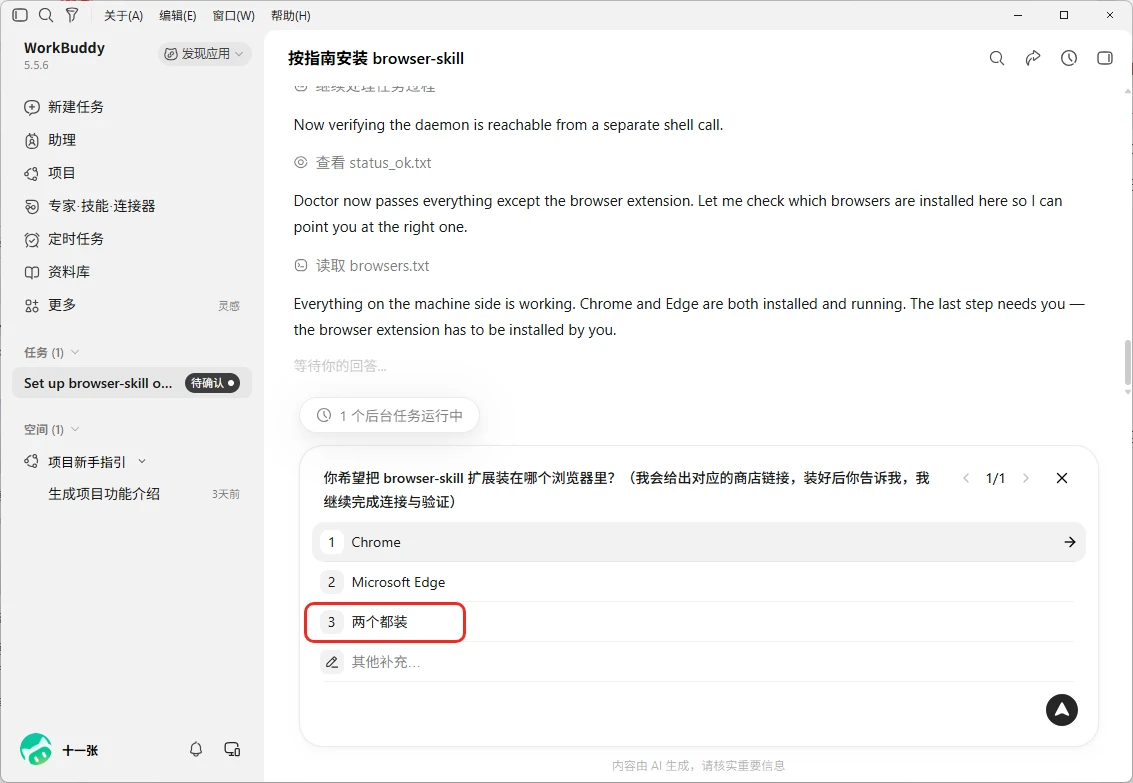Go to previous question arrow
Viewport: 1133px width, 783px height.
pyautogui.click(x=966, y=478)
